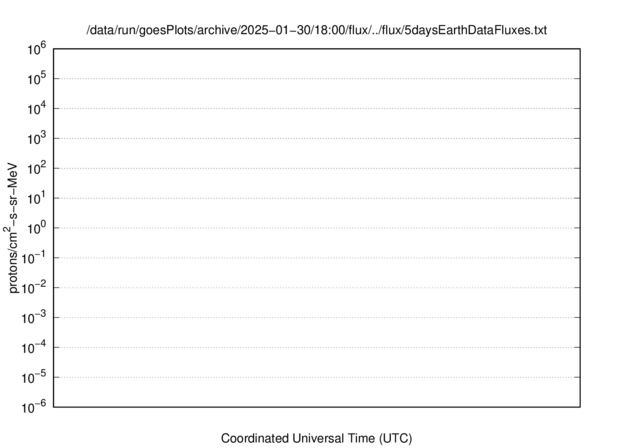Click the 10^-4 y-axis tick label
640x448 pixels.
point(34,347)
